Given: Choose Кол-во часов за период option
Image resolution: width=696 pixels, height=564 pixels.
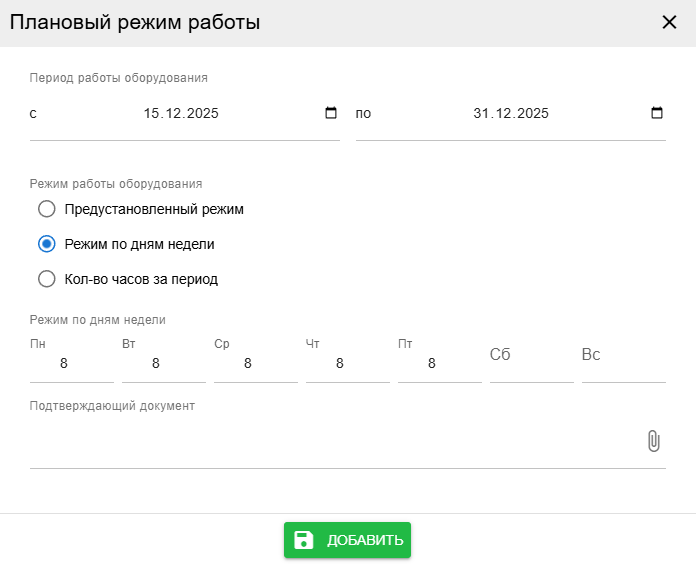Looking at the screenshot, I should coord(46,279).
